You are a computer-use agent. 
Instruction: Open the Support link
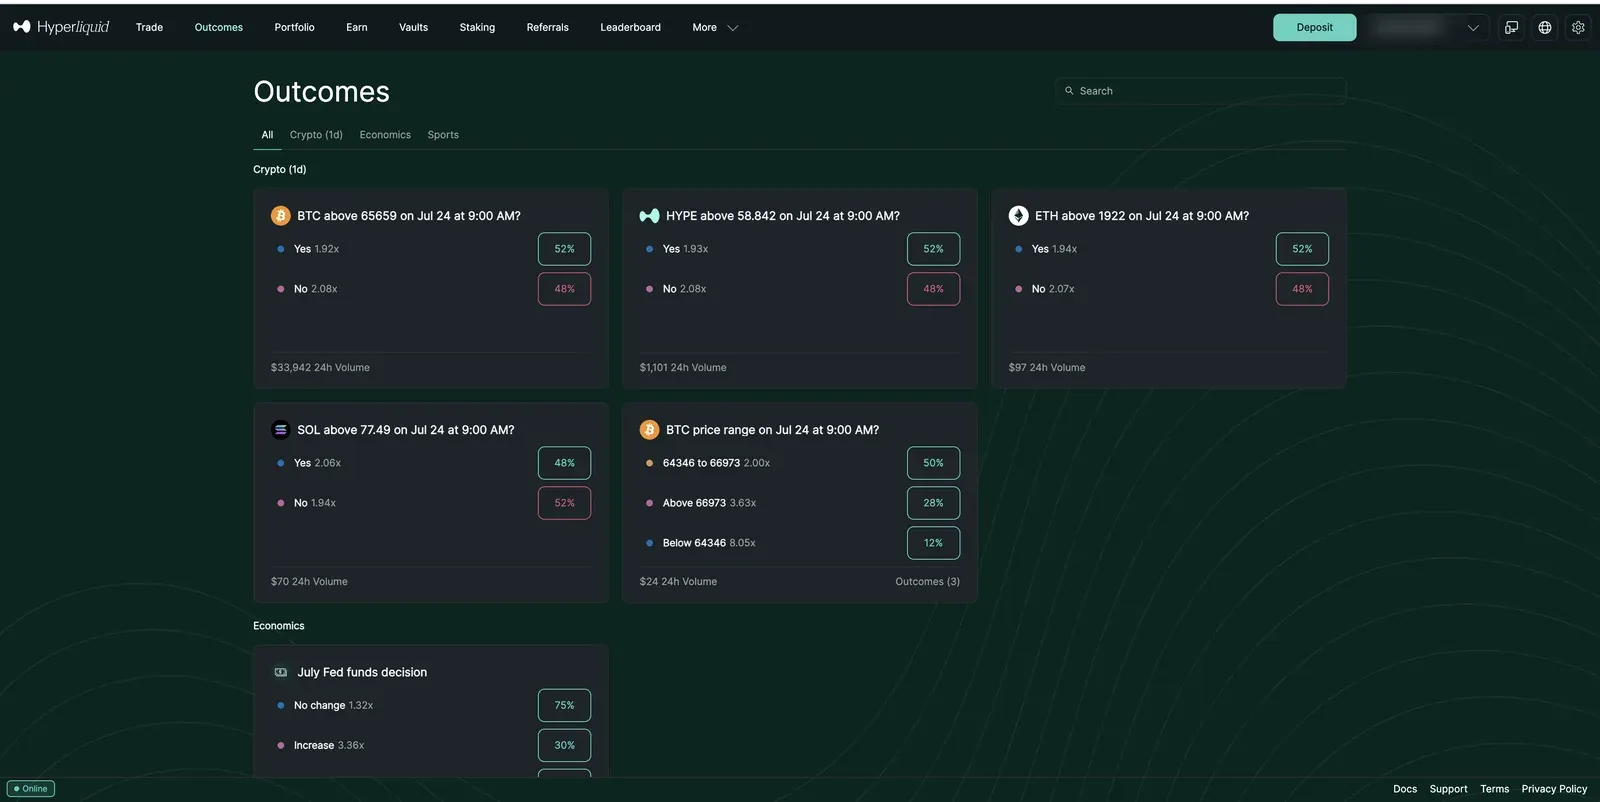coord(1448,789)
